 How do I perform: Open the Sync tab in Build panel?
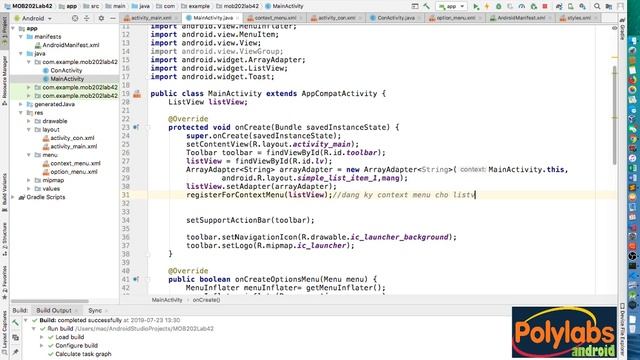pyautogui.click(x=95, y=311)
